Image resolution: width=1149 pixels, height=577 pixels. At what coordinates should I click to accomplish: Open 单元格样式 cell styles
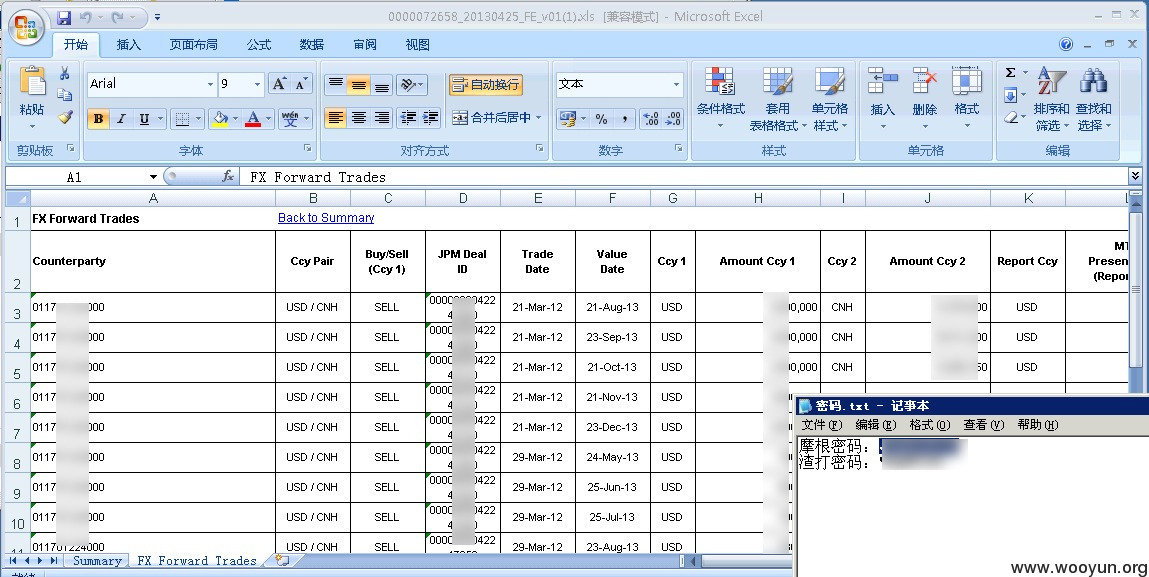point(830,99)
